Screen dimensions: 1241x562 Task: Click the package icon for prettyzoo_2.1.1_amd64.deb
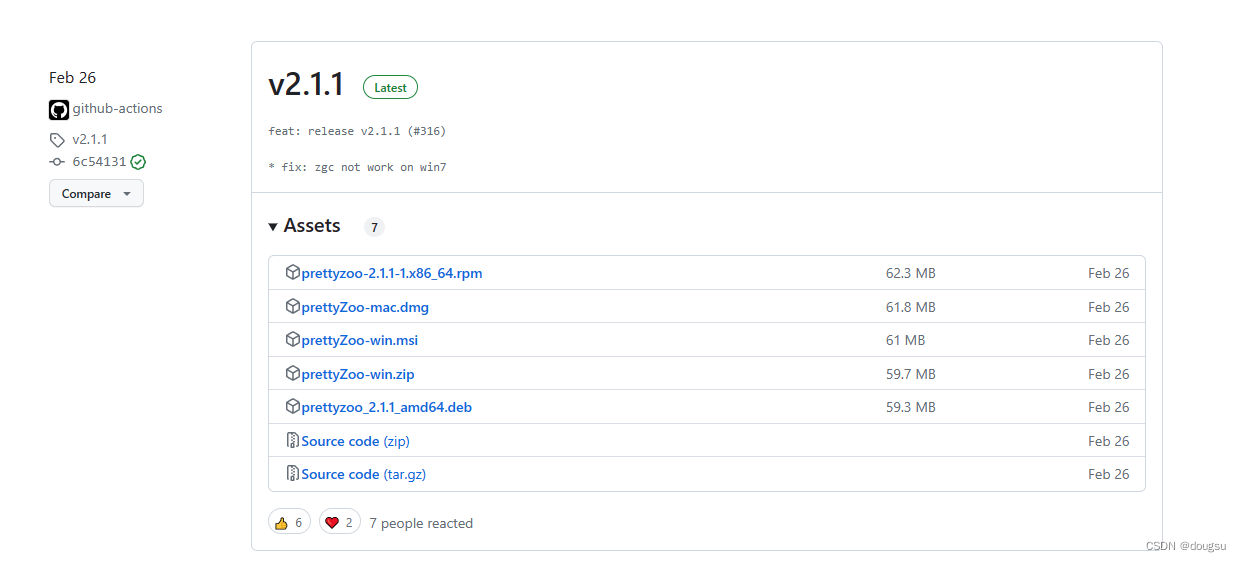pyautogui.click(x=293, y=406)
